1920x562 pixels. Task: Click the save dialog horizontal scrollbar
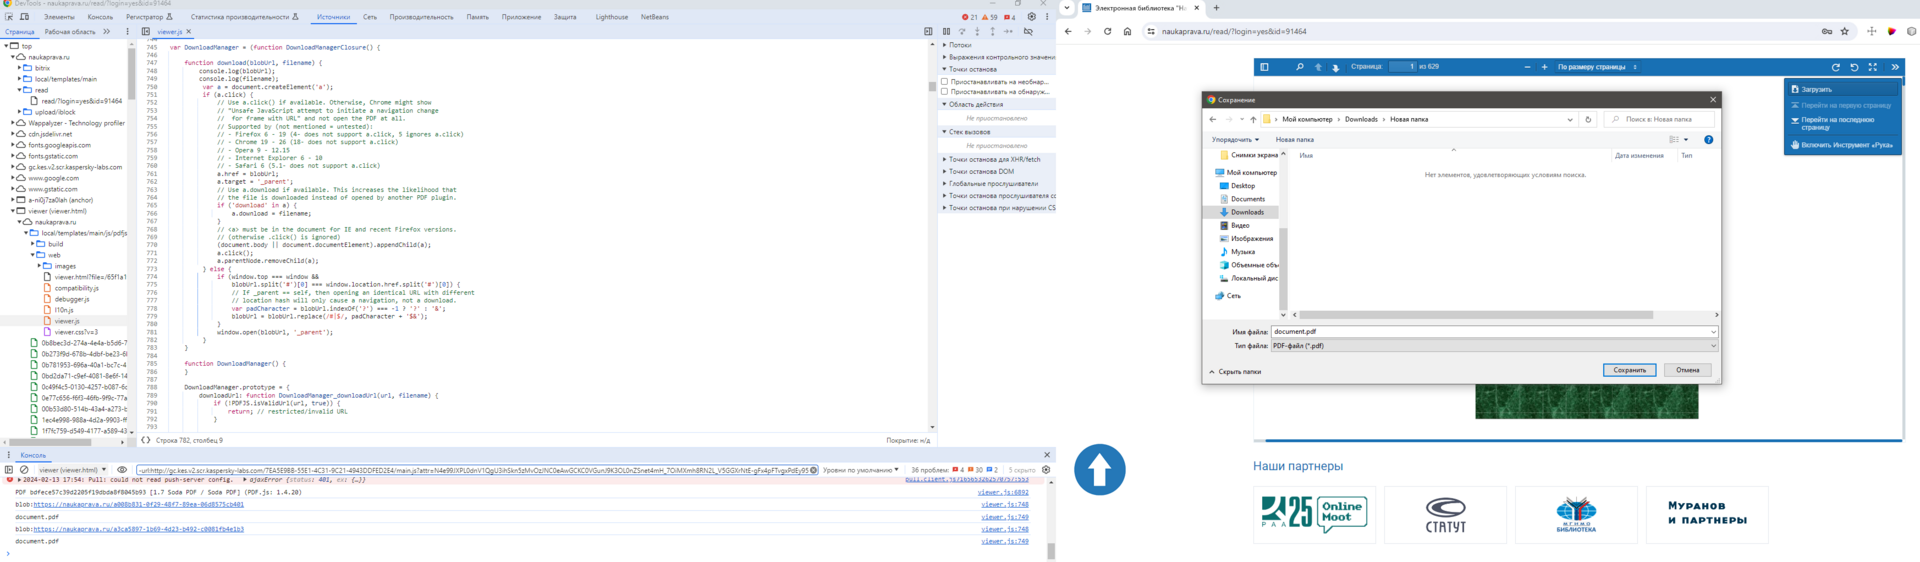1476,315
